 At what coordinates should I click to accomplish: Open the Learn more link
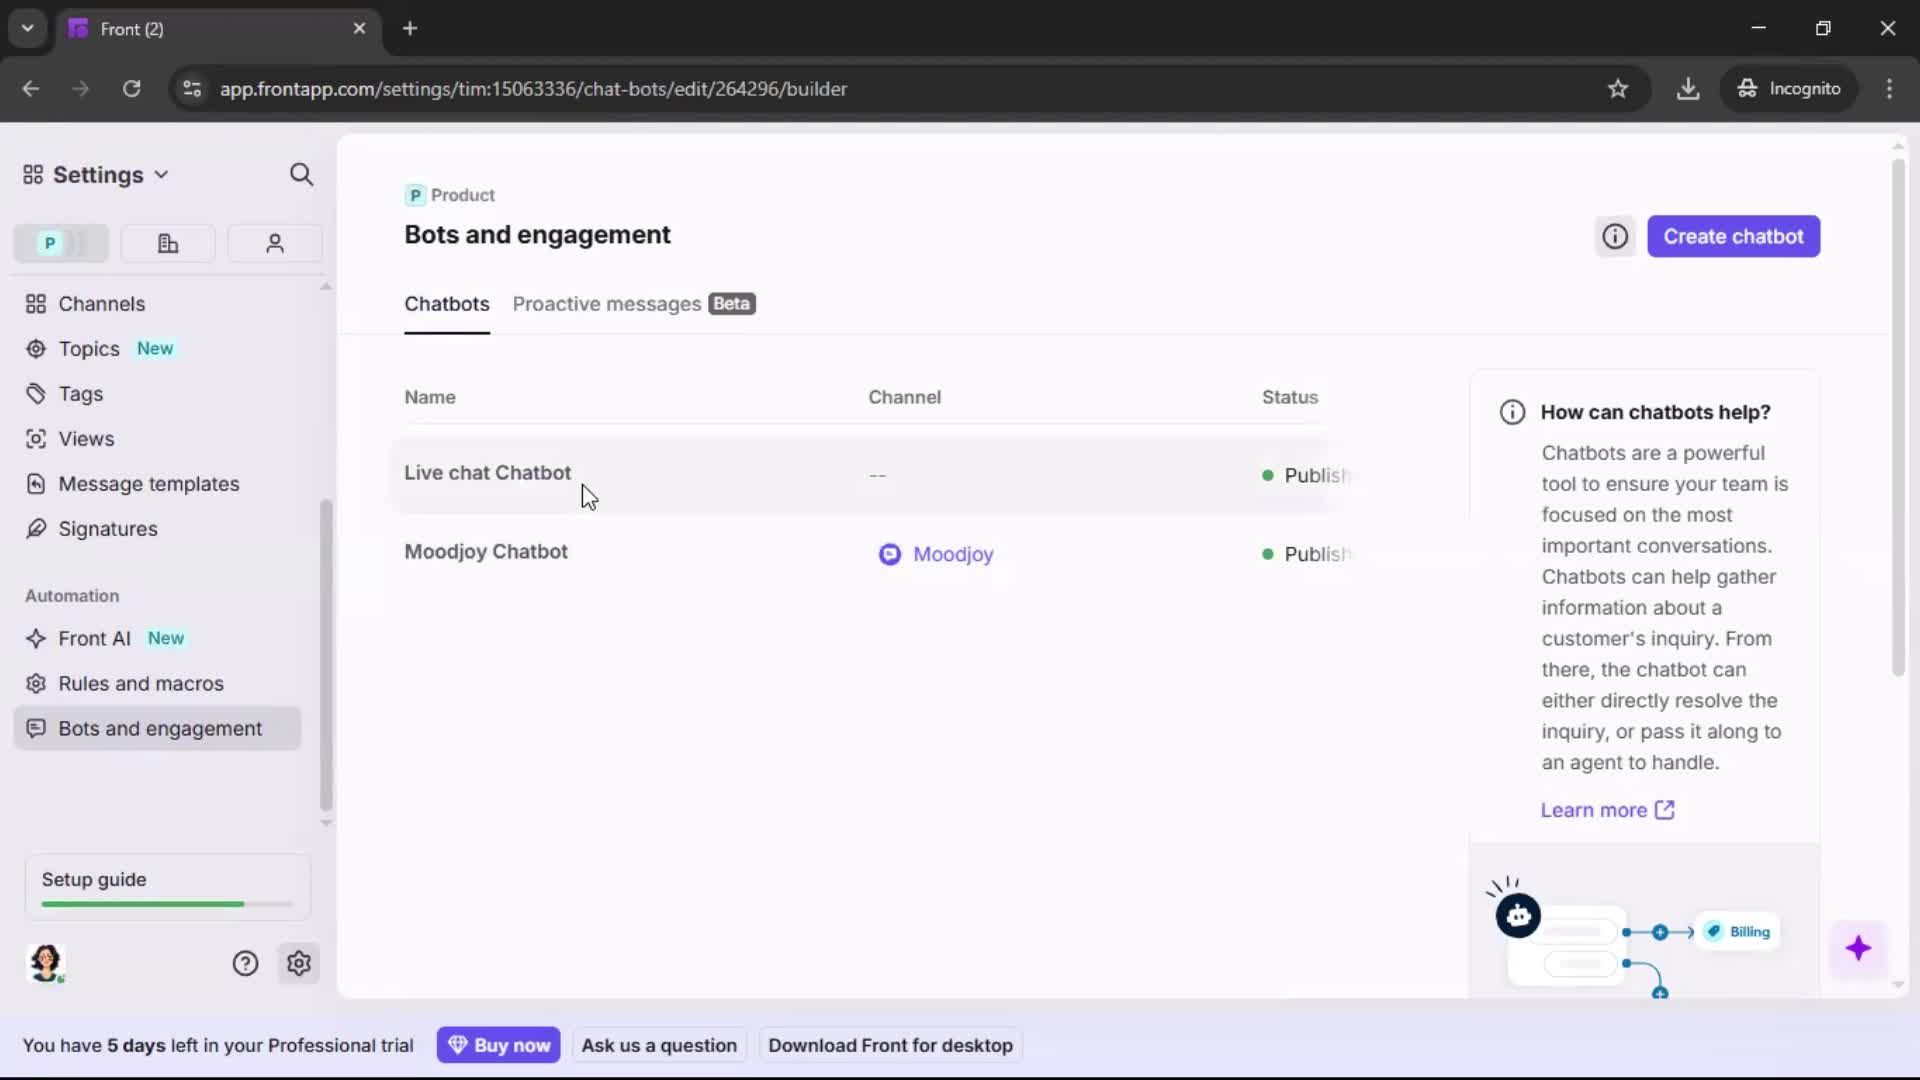click(x=1594, y=810)
